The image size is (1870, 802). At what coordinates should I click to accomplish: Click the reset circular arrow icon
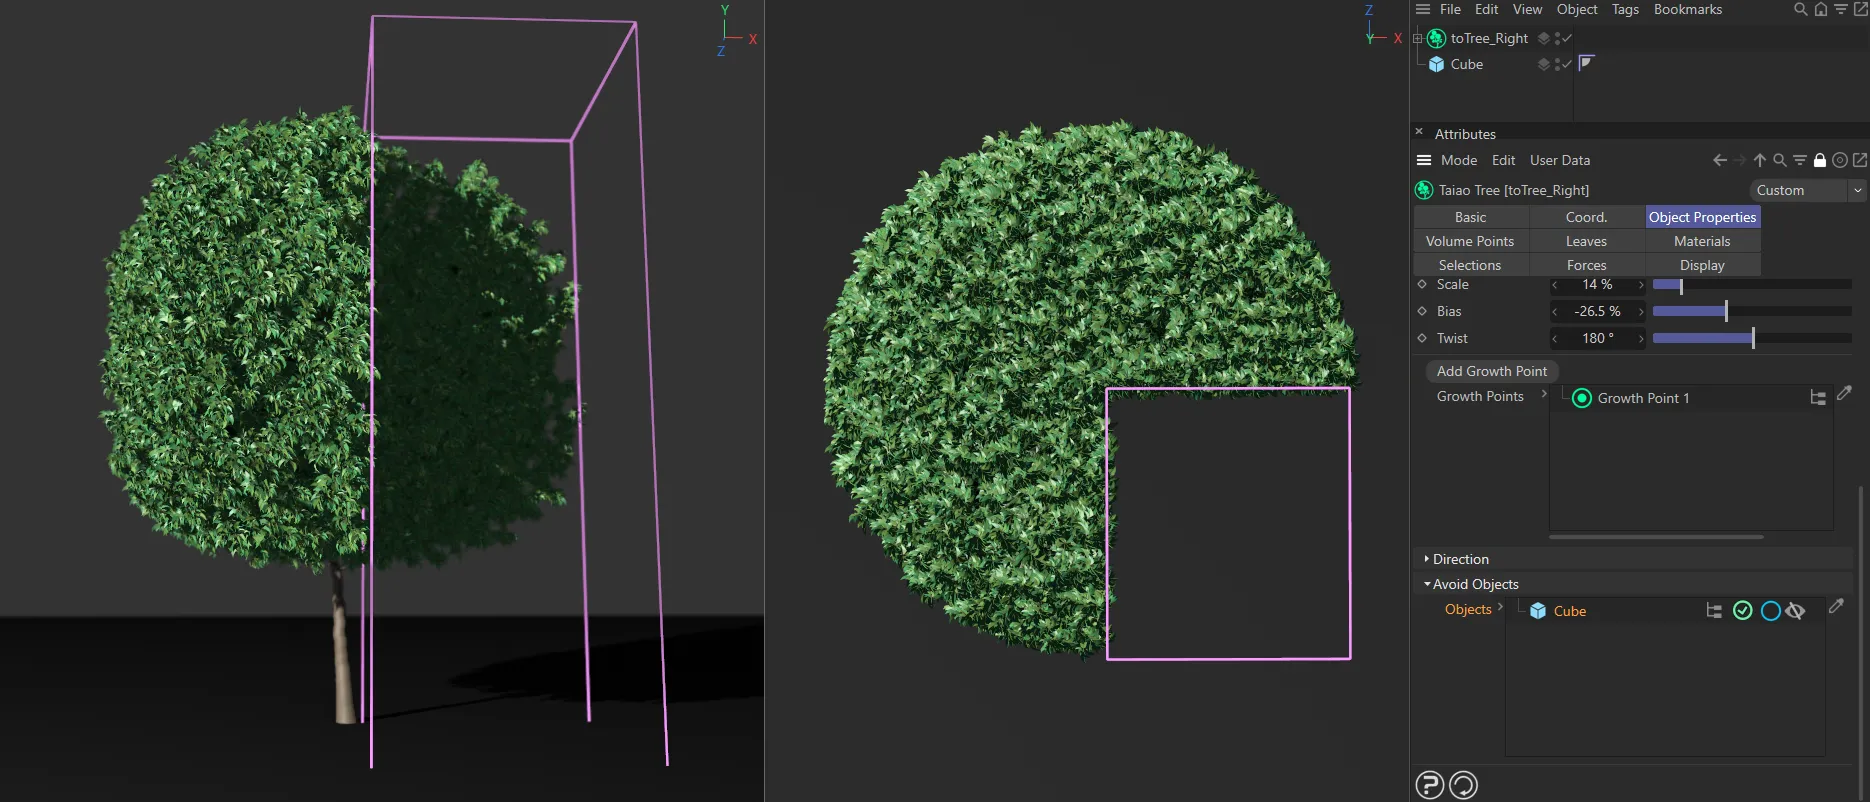(1463, 785)
